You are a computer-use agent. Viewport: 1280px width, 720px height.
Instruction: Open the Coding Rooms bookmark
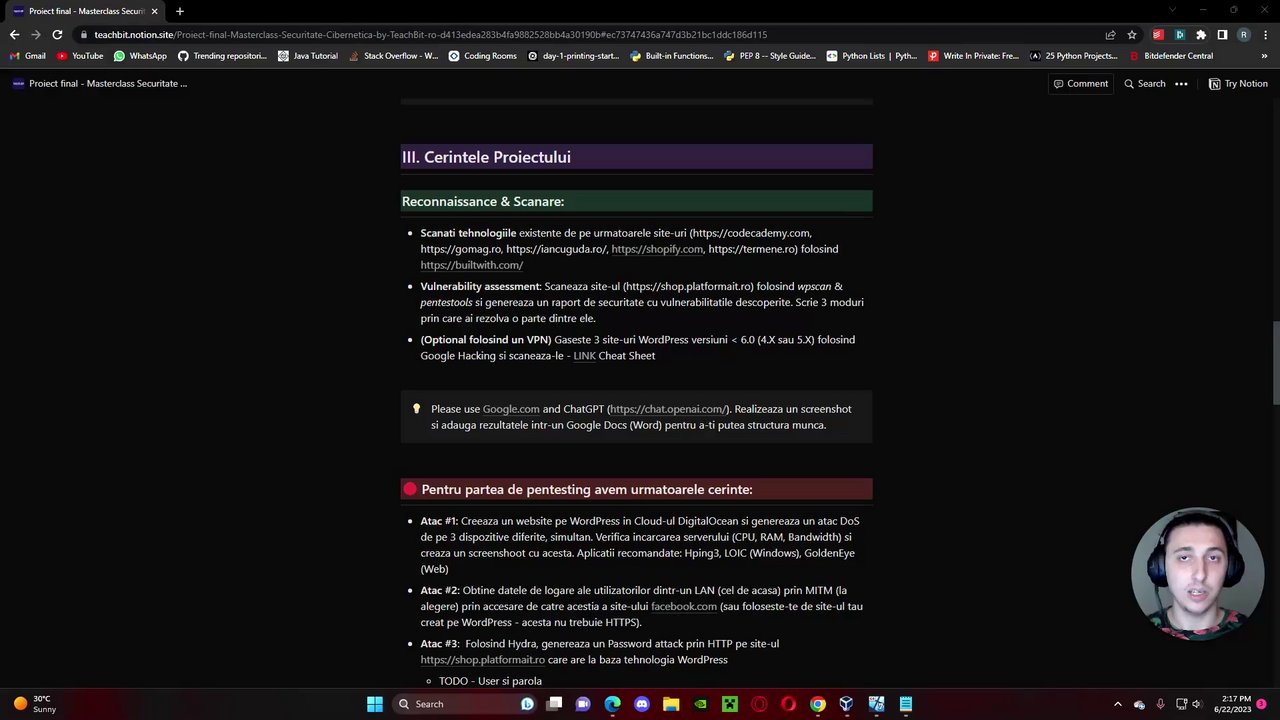click(482, 56)
